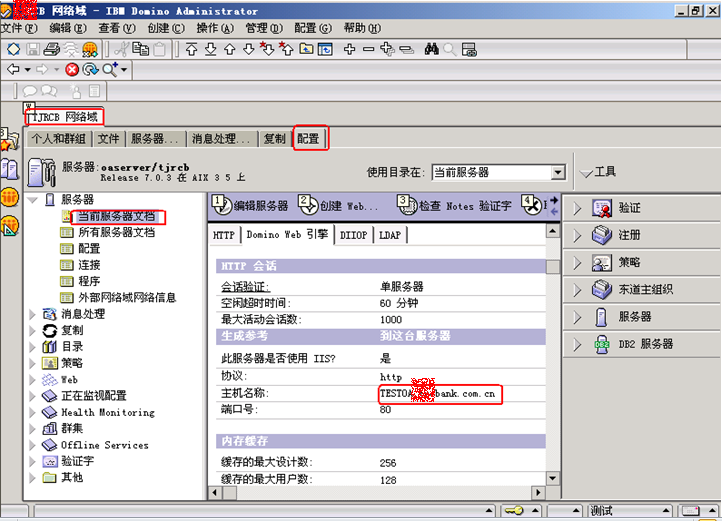Click the Search magnifier toolbar icon
The height and width of the screenshot is (521, 722).
[111, 70]
